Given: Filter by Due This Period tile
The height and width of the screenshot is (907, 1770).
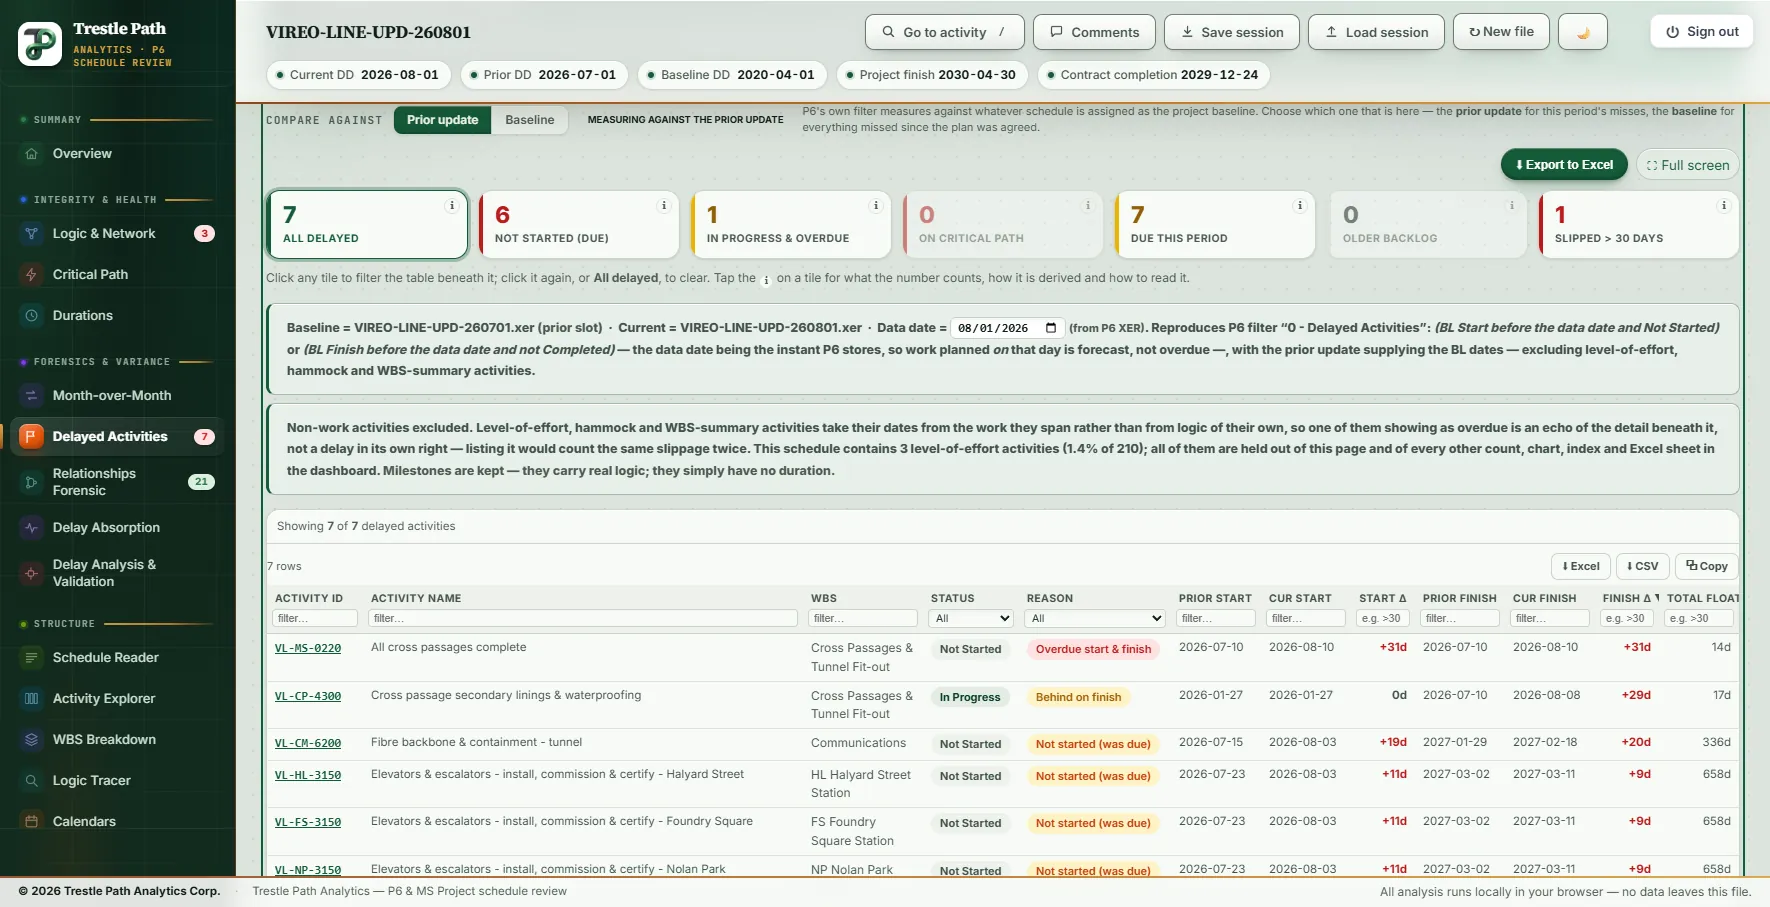Looking at the screenshot, I should (x=1215, y=225).
